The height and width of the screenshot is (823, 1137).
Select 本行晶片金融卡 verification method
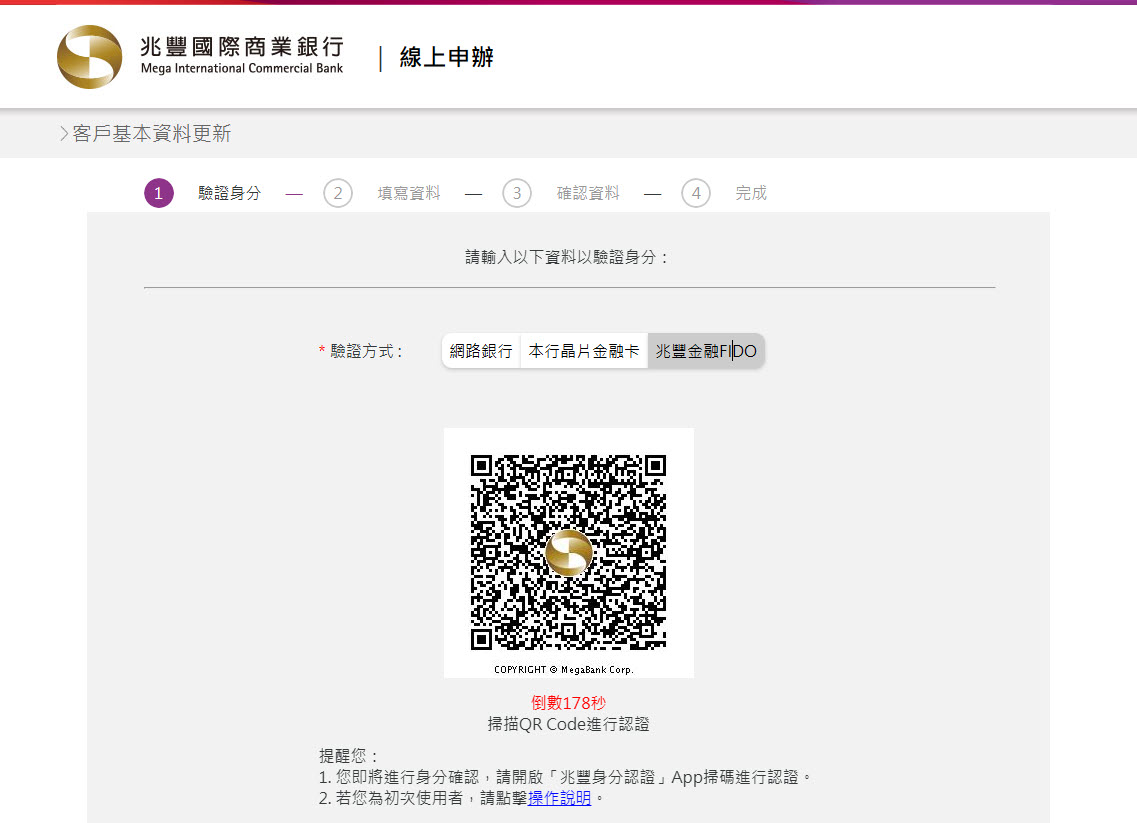[x=584, y=351]
